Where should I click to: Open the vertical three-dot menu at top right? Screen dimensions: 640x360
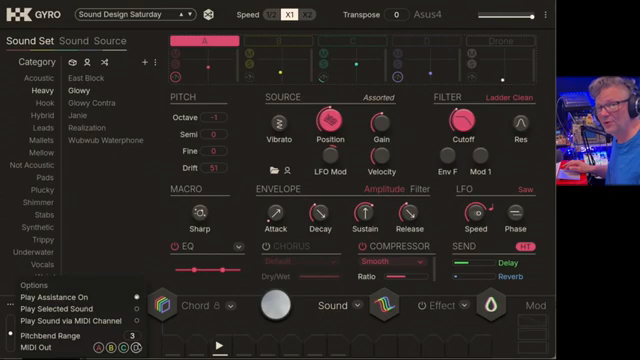tap(545, 15)
